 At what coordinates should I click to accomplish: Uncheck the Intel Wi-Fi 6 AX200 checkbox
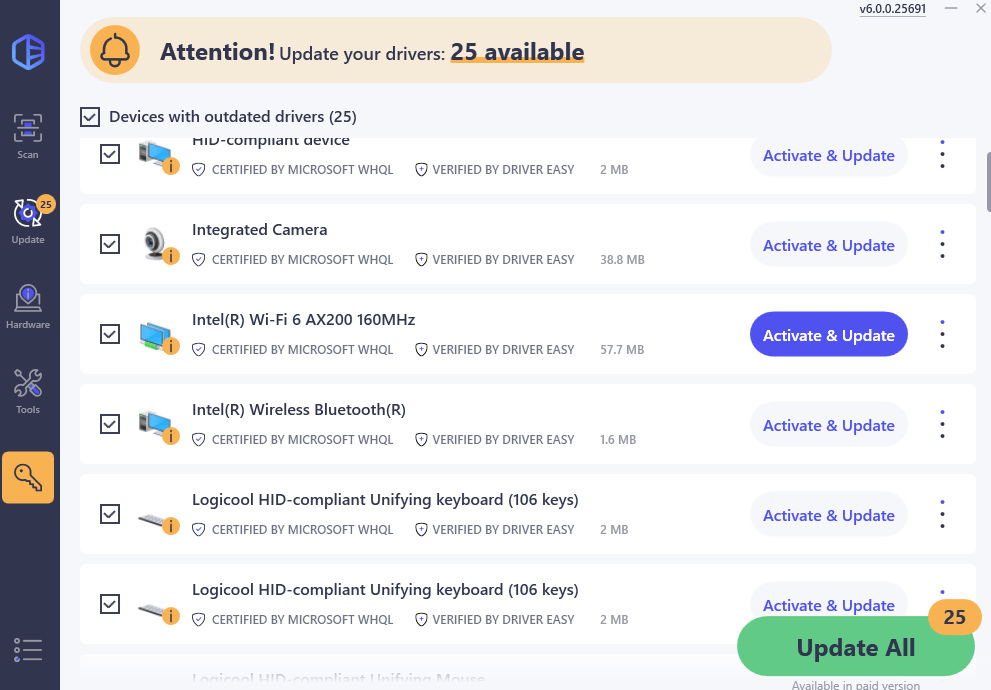pos(110,334)
